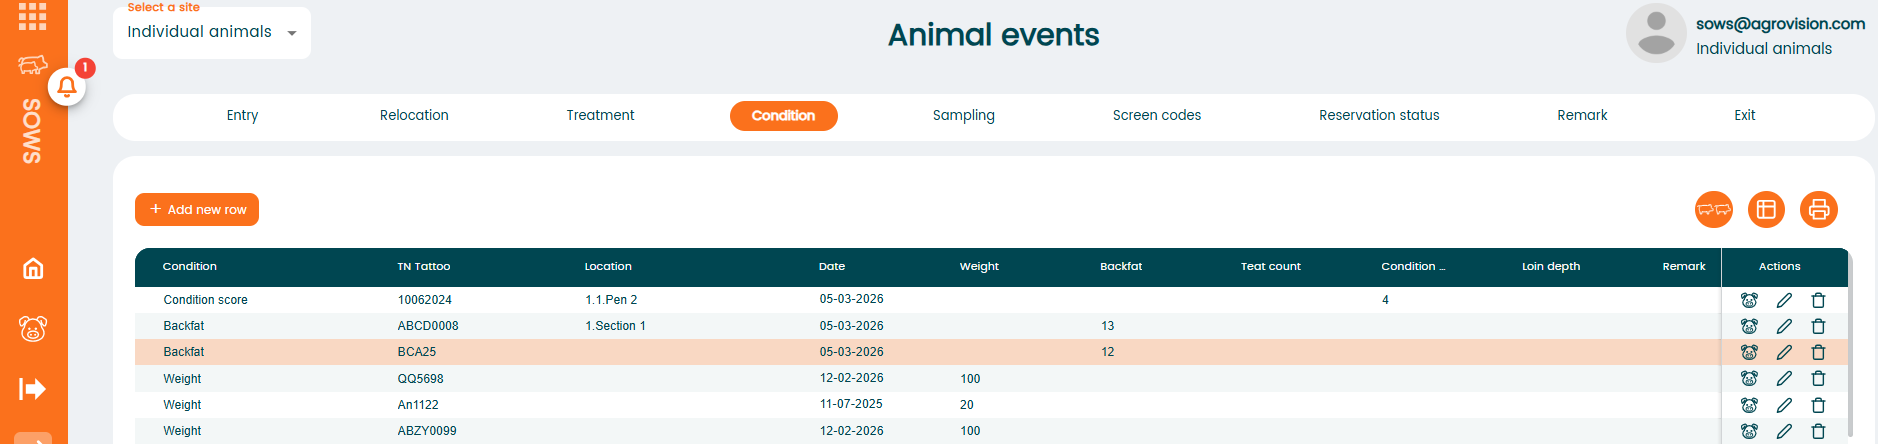Viewport: 1878px width, 444px height.
Task: Switch to the Relocation tab
Action: 414,115
